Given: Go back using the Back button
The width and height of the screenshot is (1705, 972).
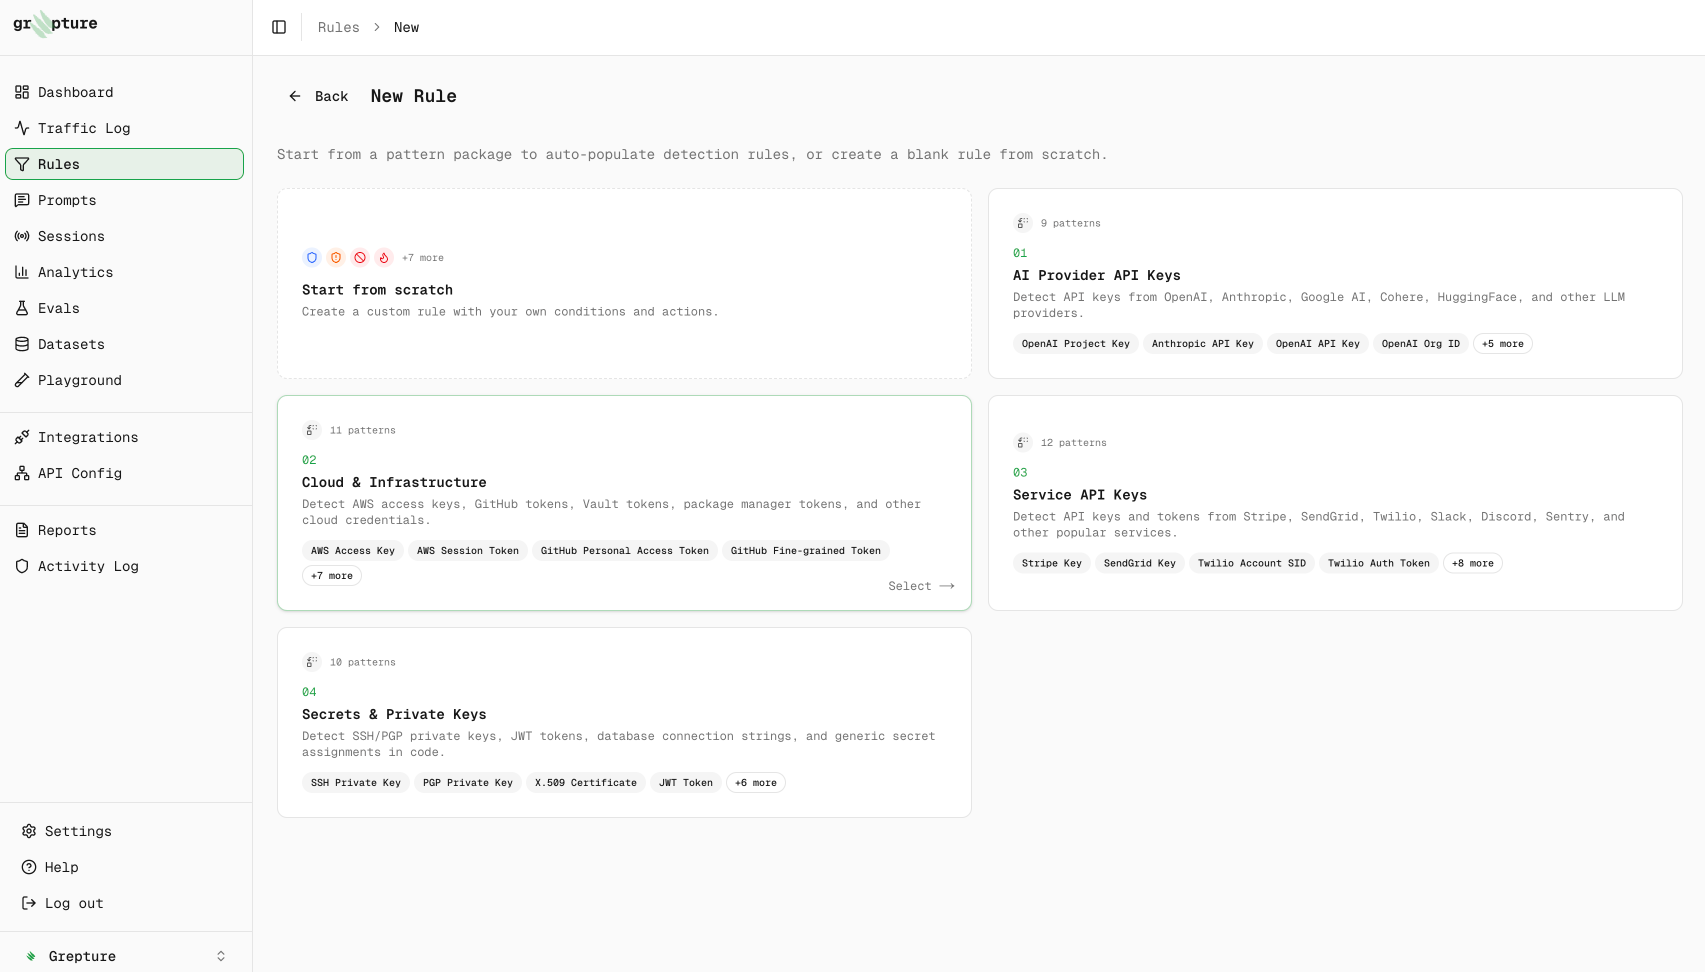Looking at the screenshot, I should pos(319,96).
